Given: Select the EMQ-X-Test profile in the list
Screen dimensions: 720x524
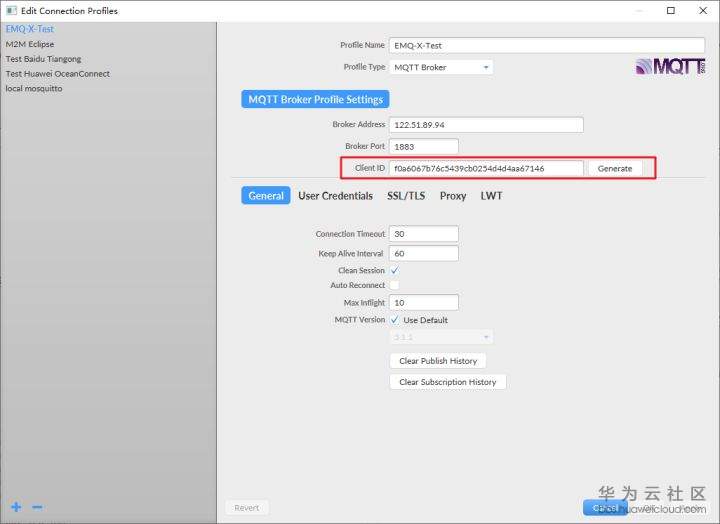Looking at the screenshot, I should 30,28.
